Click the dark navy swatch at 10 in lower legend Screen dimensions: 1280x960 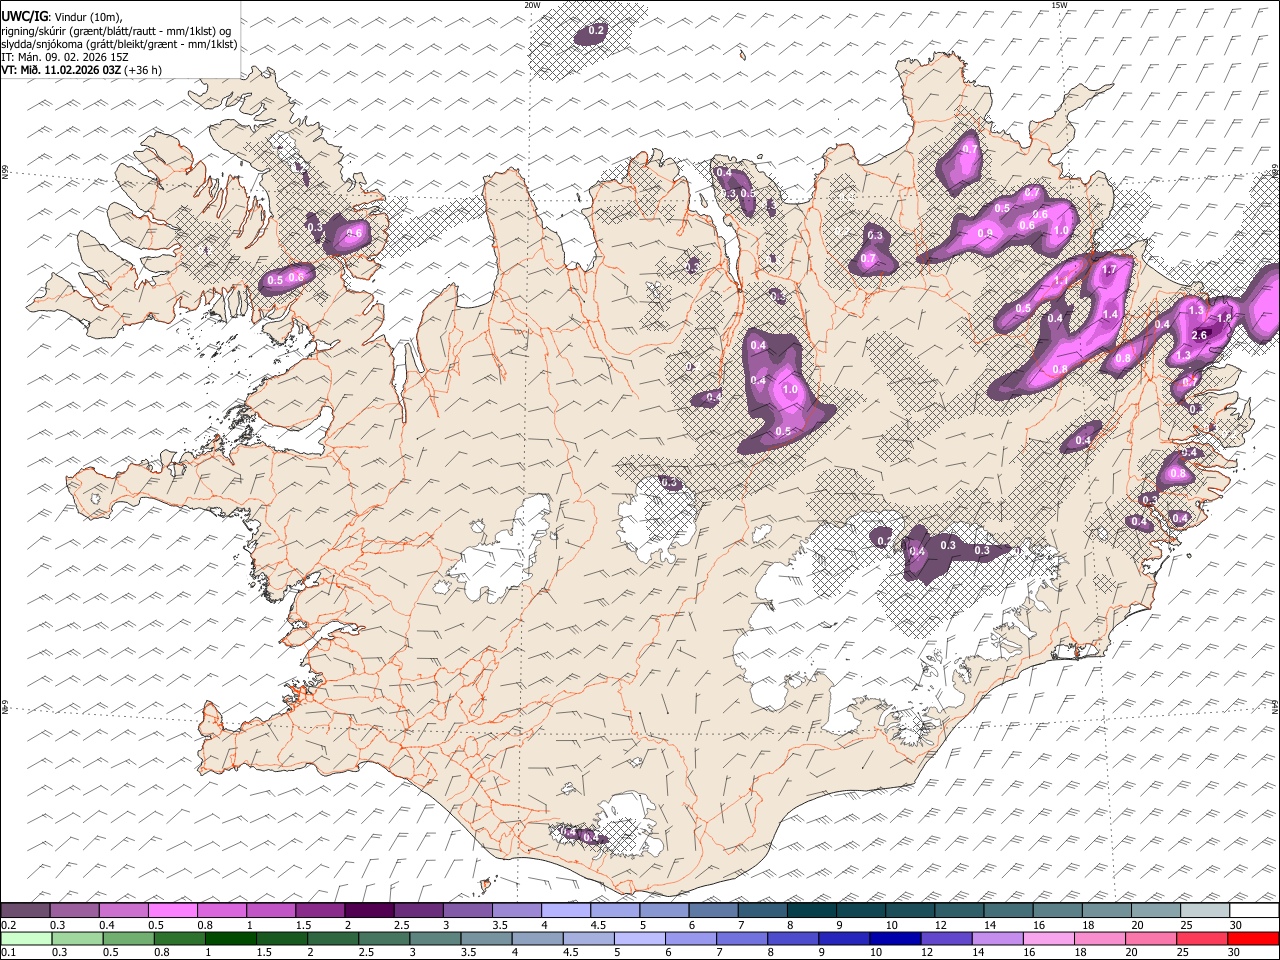coord(896,938)
